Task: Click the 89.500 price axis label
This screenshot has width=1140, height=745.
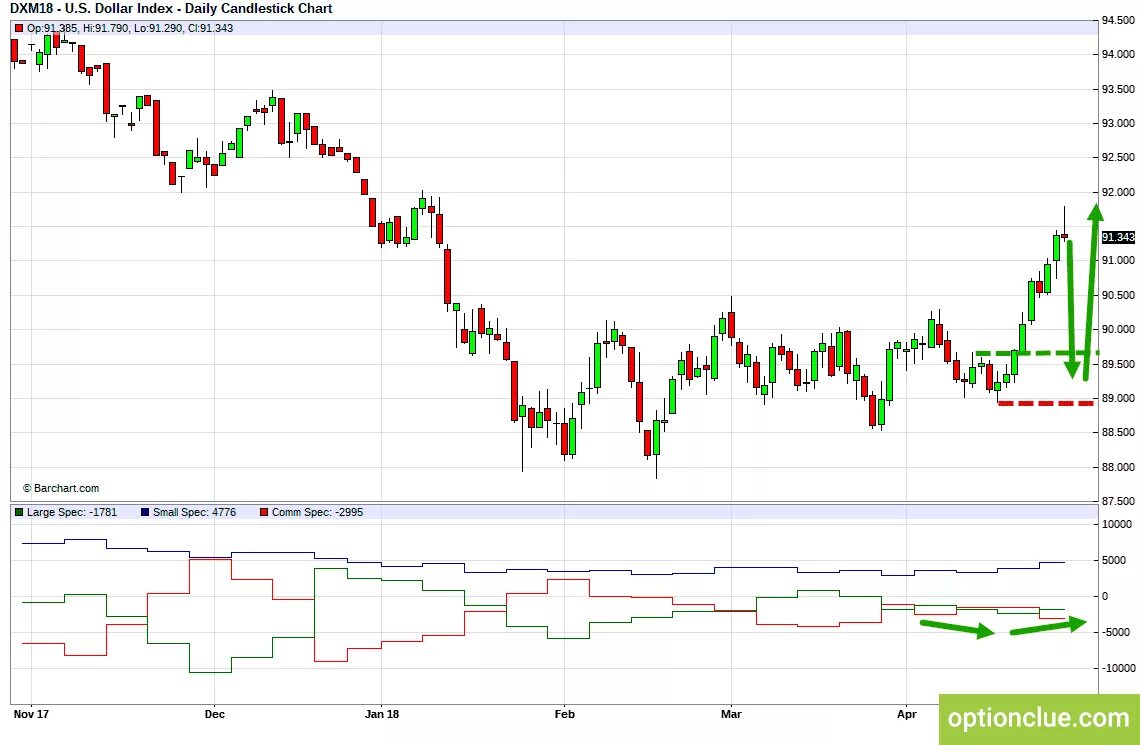Action: click(1117, 364)
